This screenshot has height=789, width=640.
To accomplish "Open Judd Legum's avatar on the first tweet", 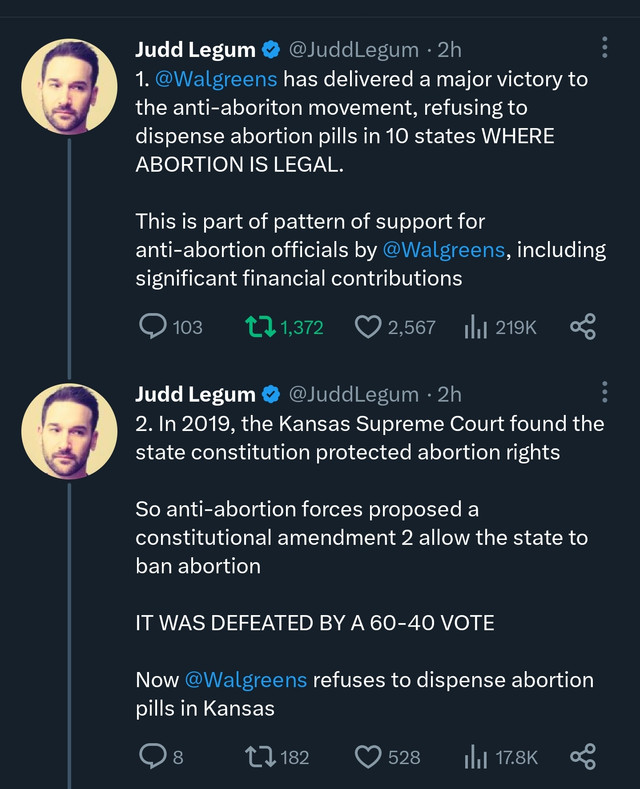I will click(x=69, y=87).
